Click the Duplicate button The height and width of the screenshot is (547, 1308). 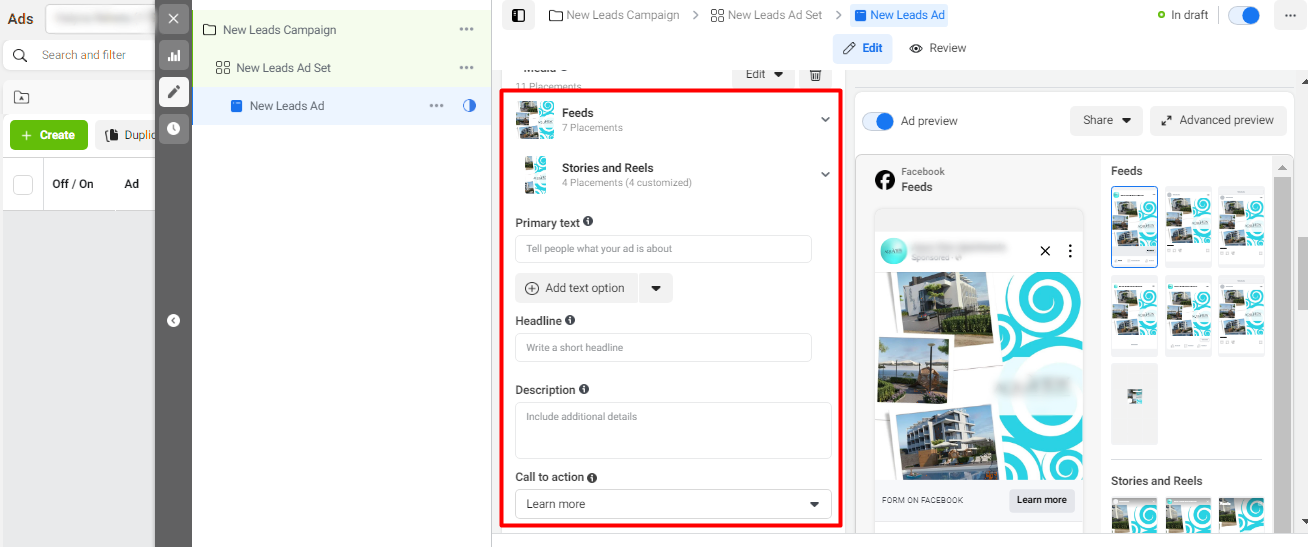coord(126,135)
